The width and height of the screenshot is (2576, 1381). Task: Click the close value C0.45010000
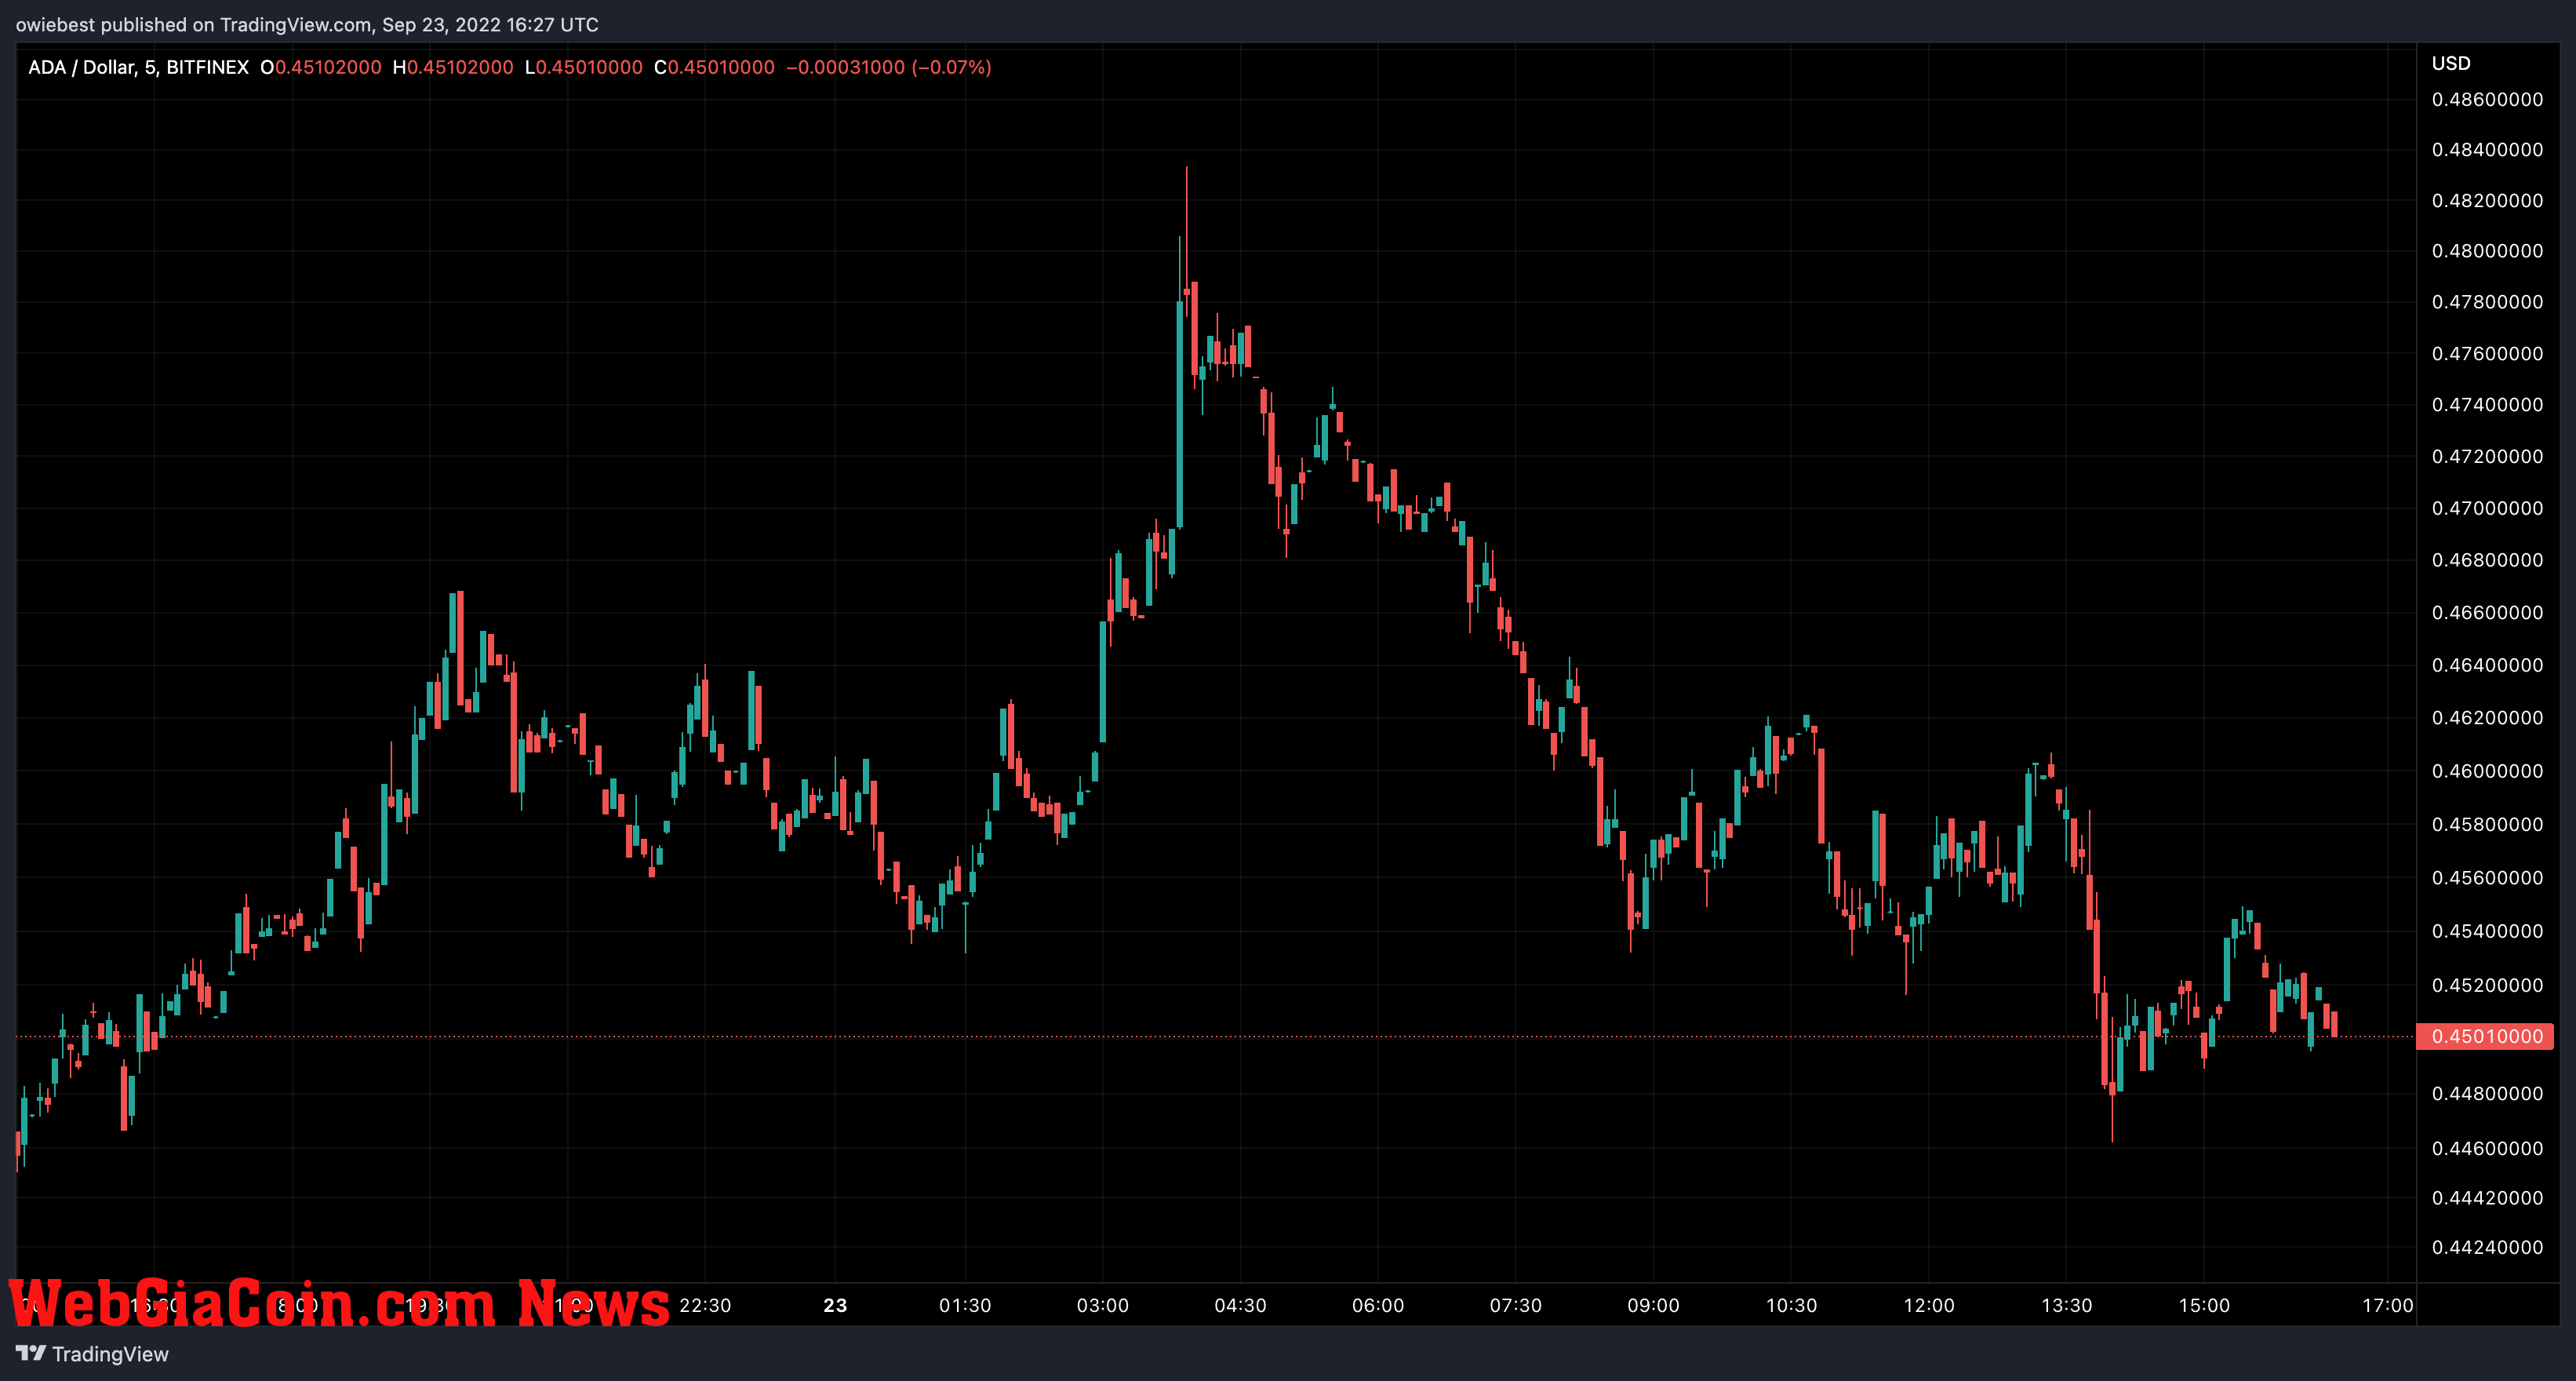[714, 67]
